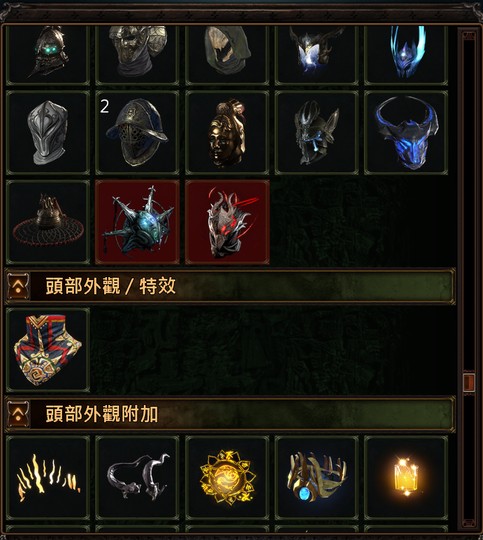Choose the blue twin-plume crystal helmet

[406, 53]
